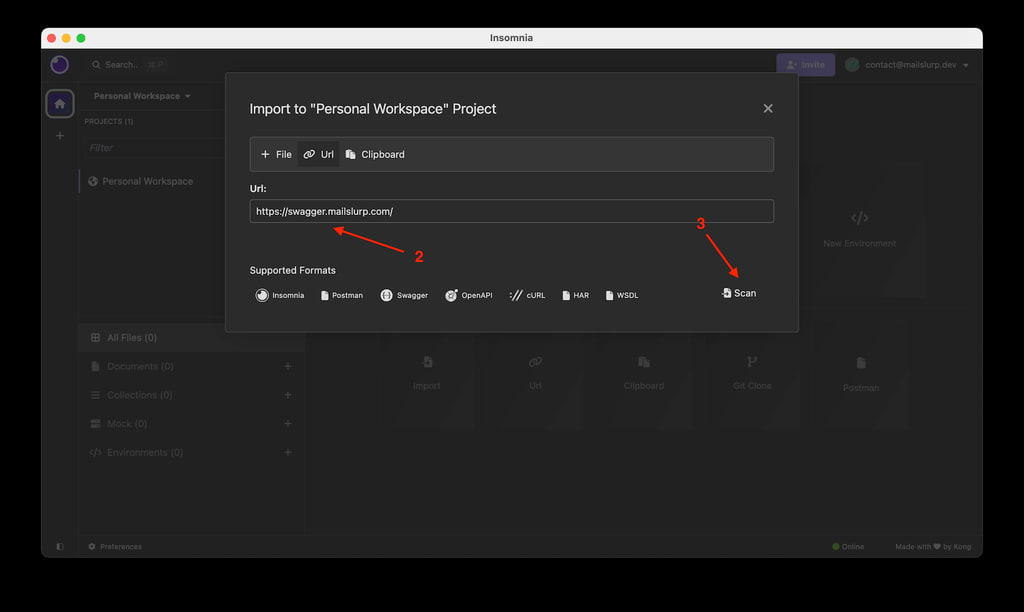Add a new Environment with the plus icon
The height and width of the screenshot is (612, 1024).
(287, 453)
